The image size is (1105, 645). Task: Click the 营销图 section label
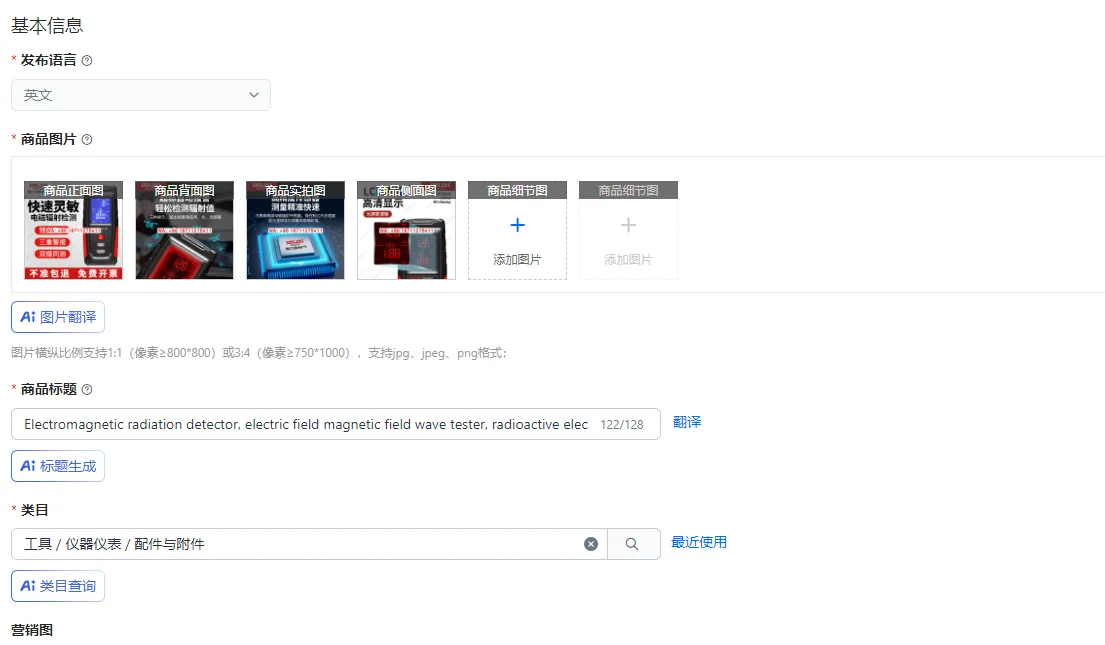[x=32, y=630]
